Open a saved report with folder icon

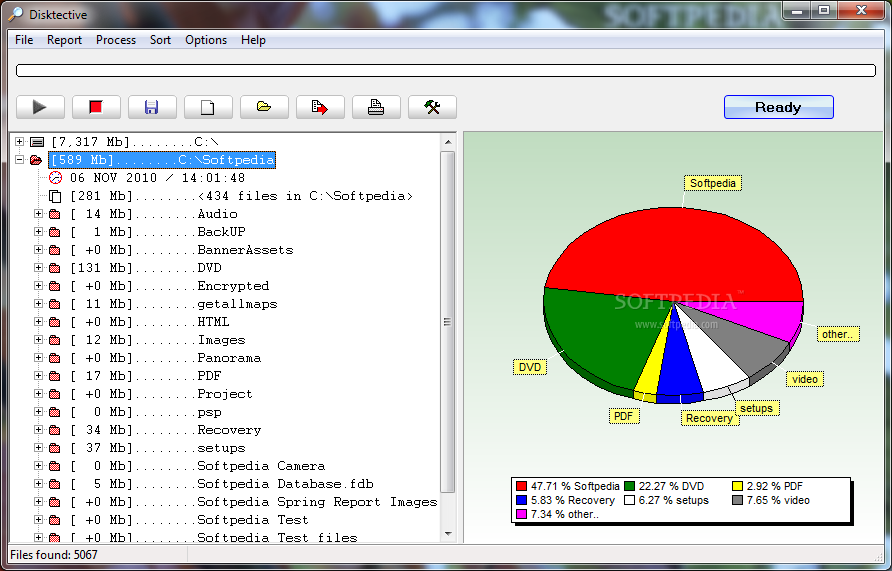(x=264, y=107)
